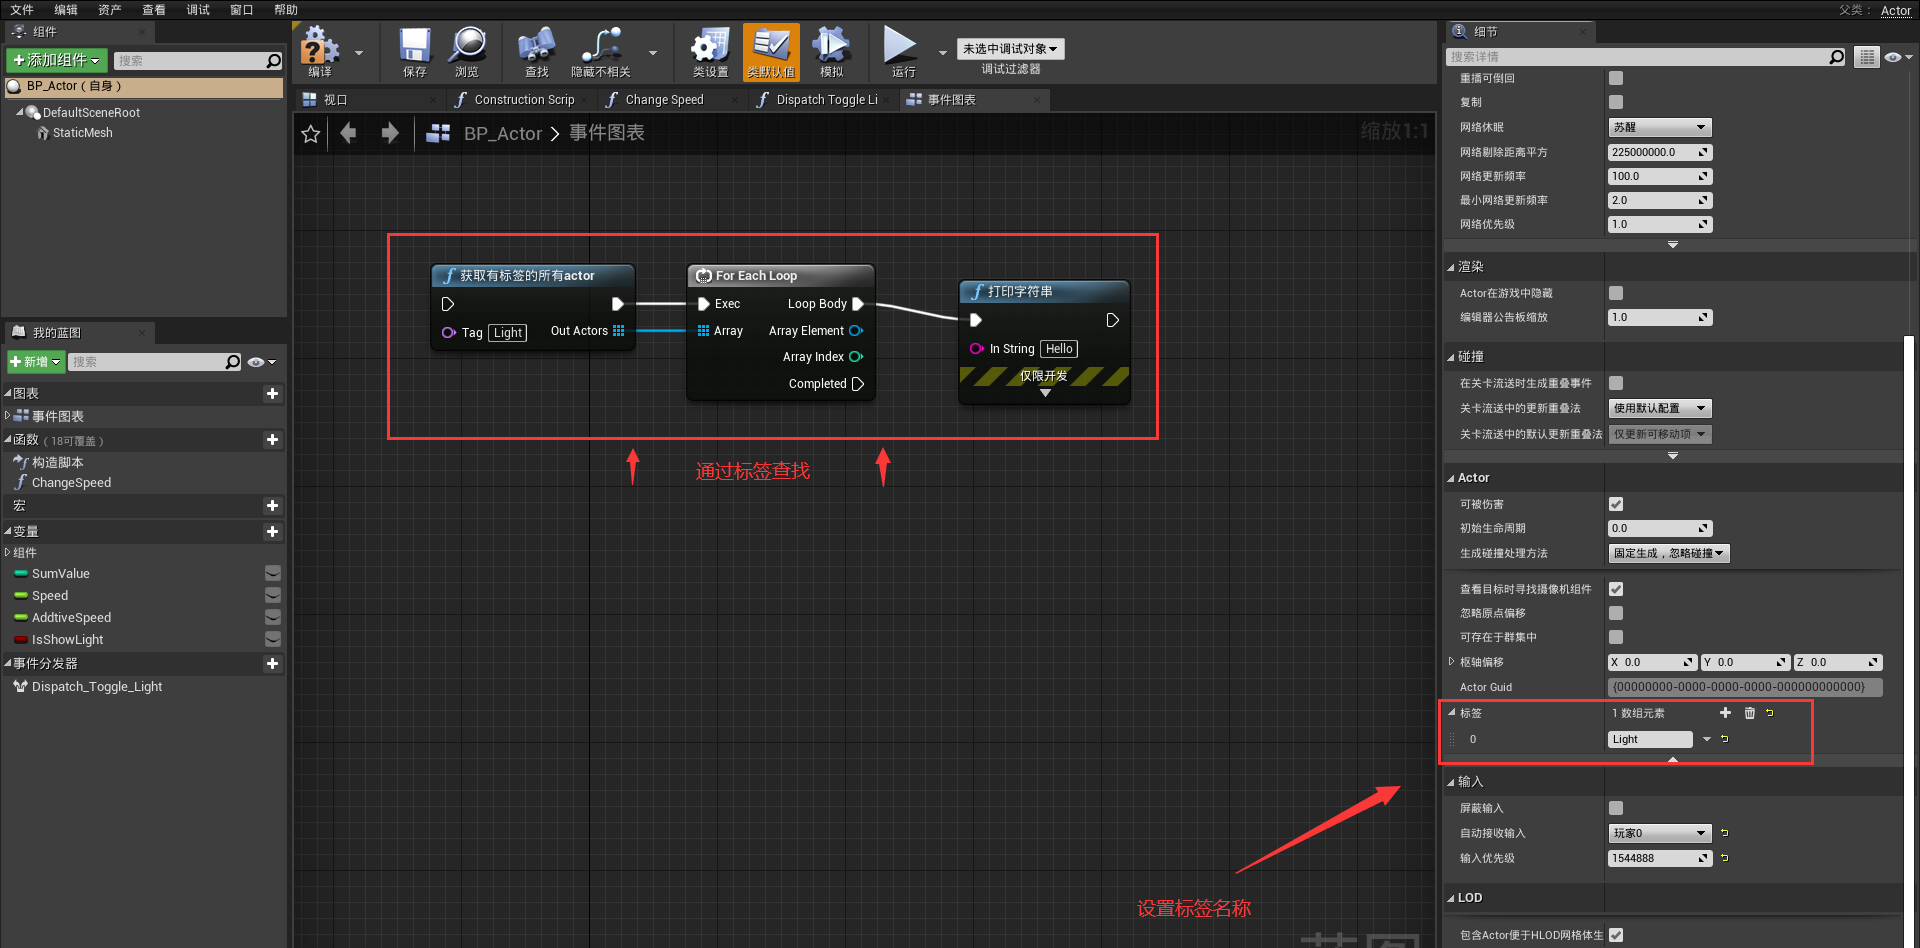
Task: Click the 运行 play button
Action: 900,52
